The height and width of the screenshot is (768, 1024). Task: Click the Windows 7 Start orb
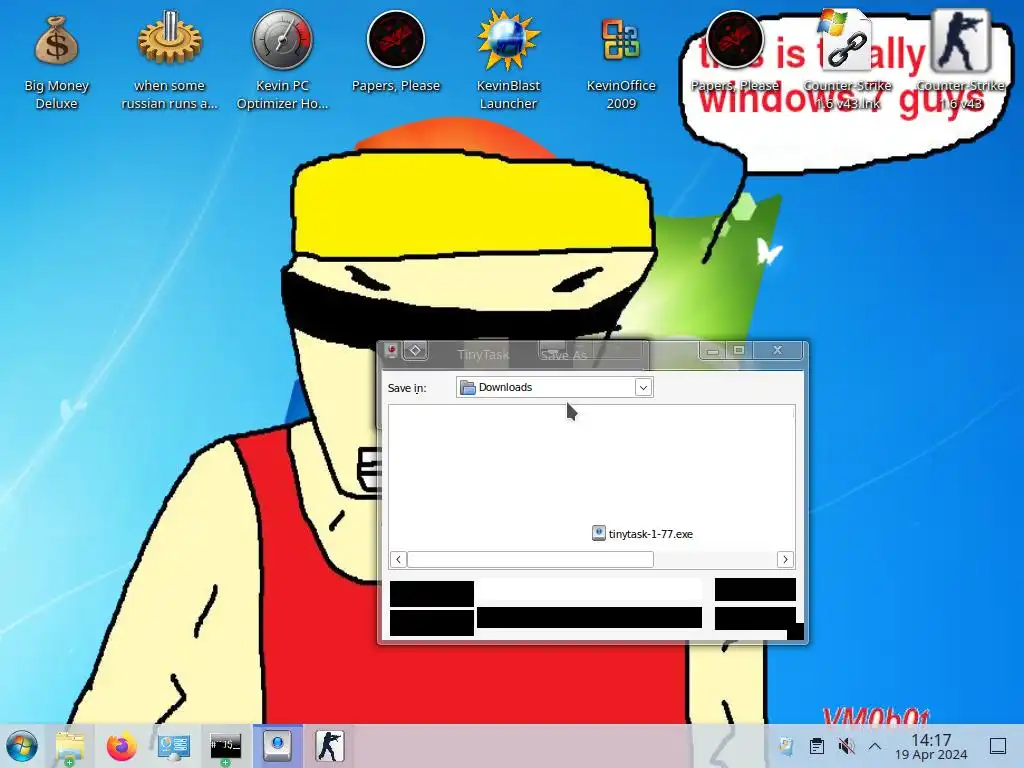(22, 746)
